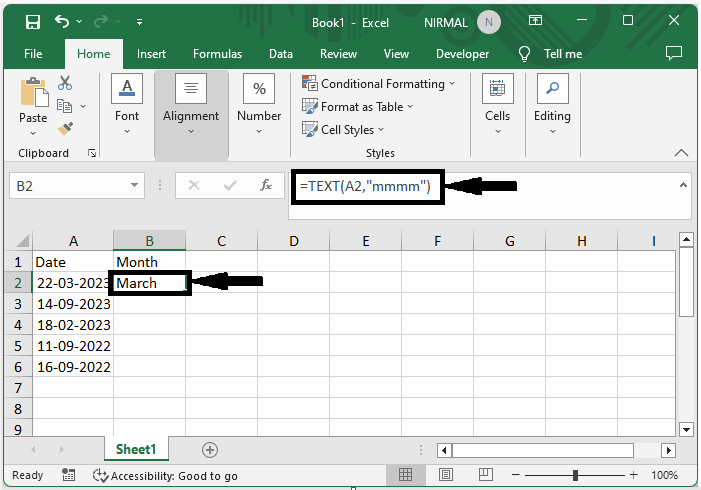Open the Copy dropdown arrow

click(83, 106)
